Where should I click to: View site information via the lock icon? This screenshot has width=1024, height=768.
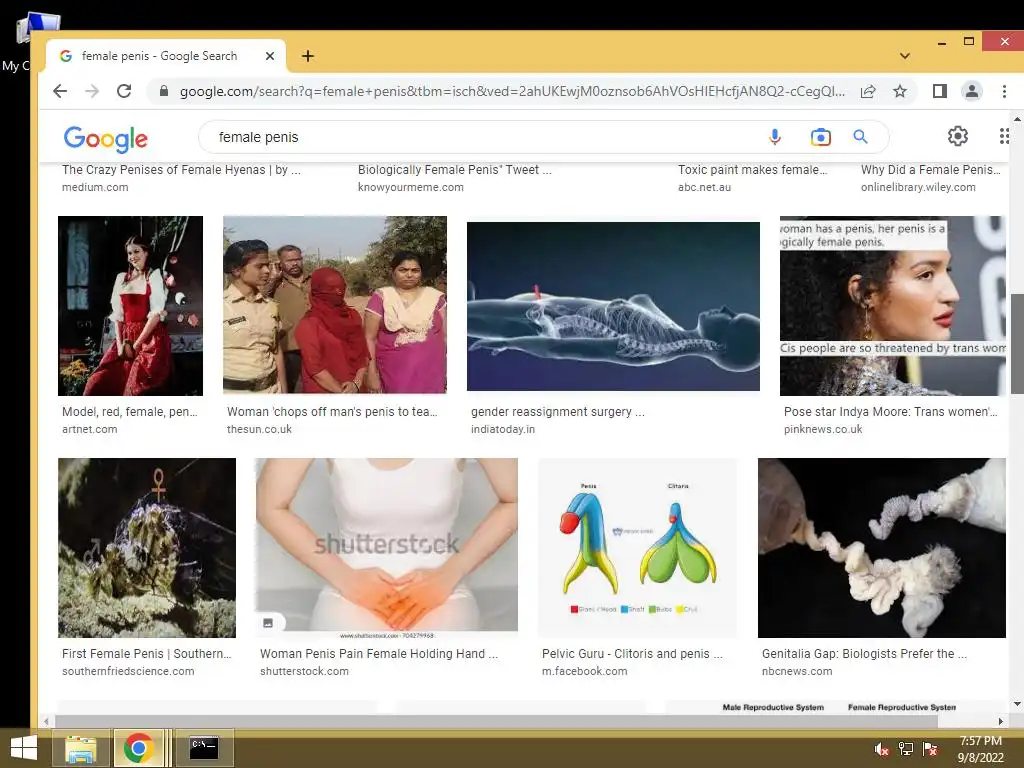pyautogui.click(x=164, y=91)
